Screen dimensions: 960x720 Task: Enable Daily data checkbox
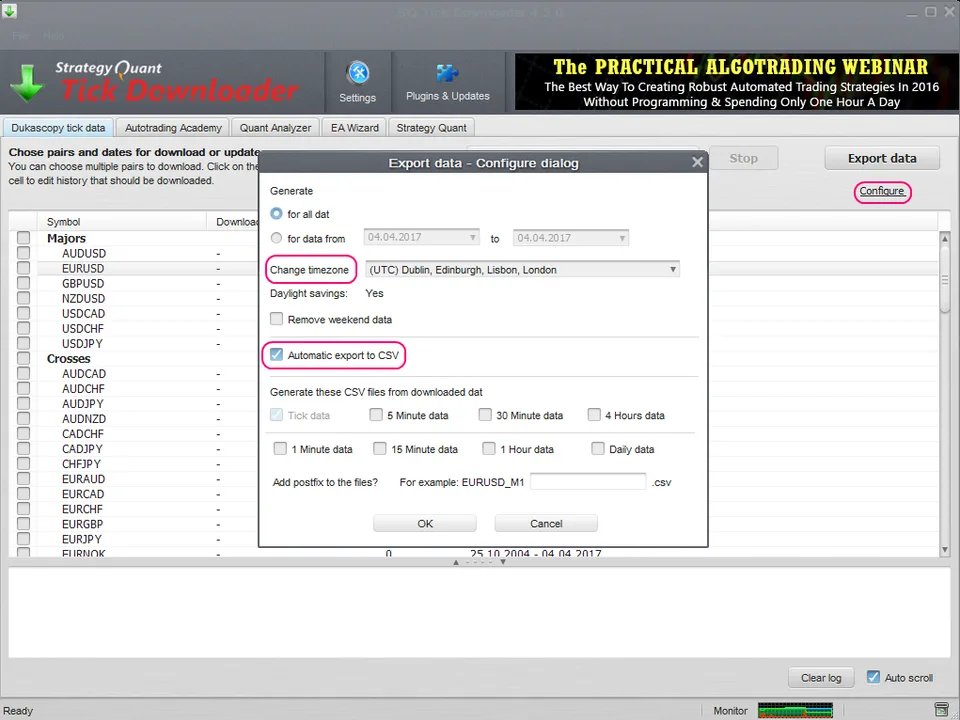(598, 449)
